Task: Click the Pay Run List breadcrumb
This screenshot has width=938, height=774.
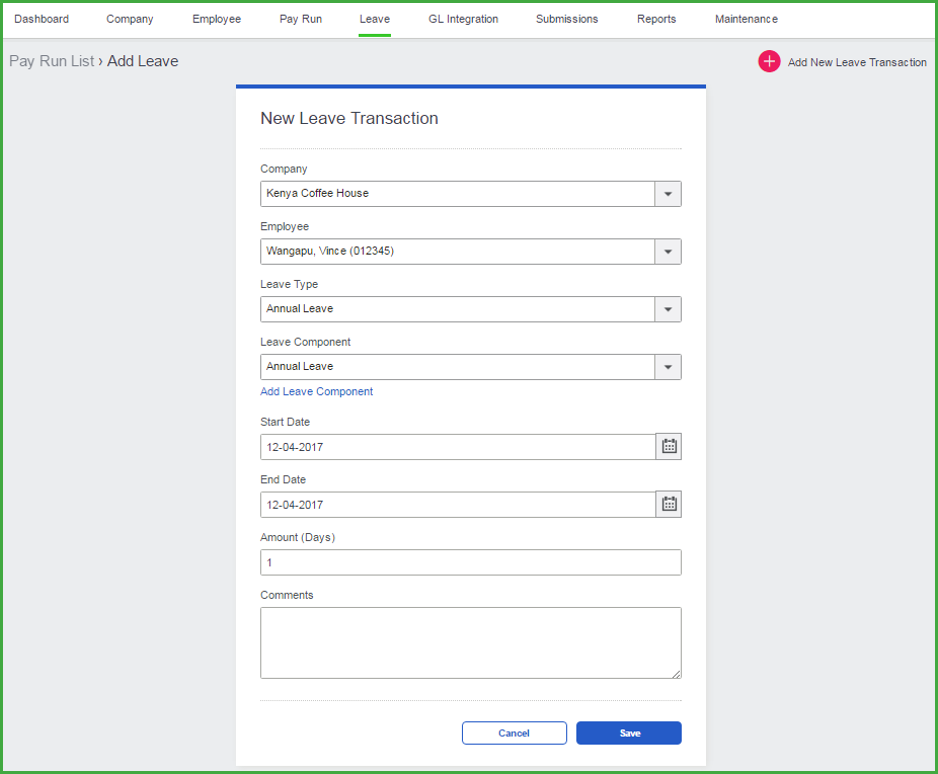Action: point(51,61)
